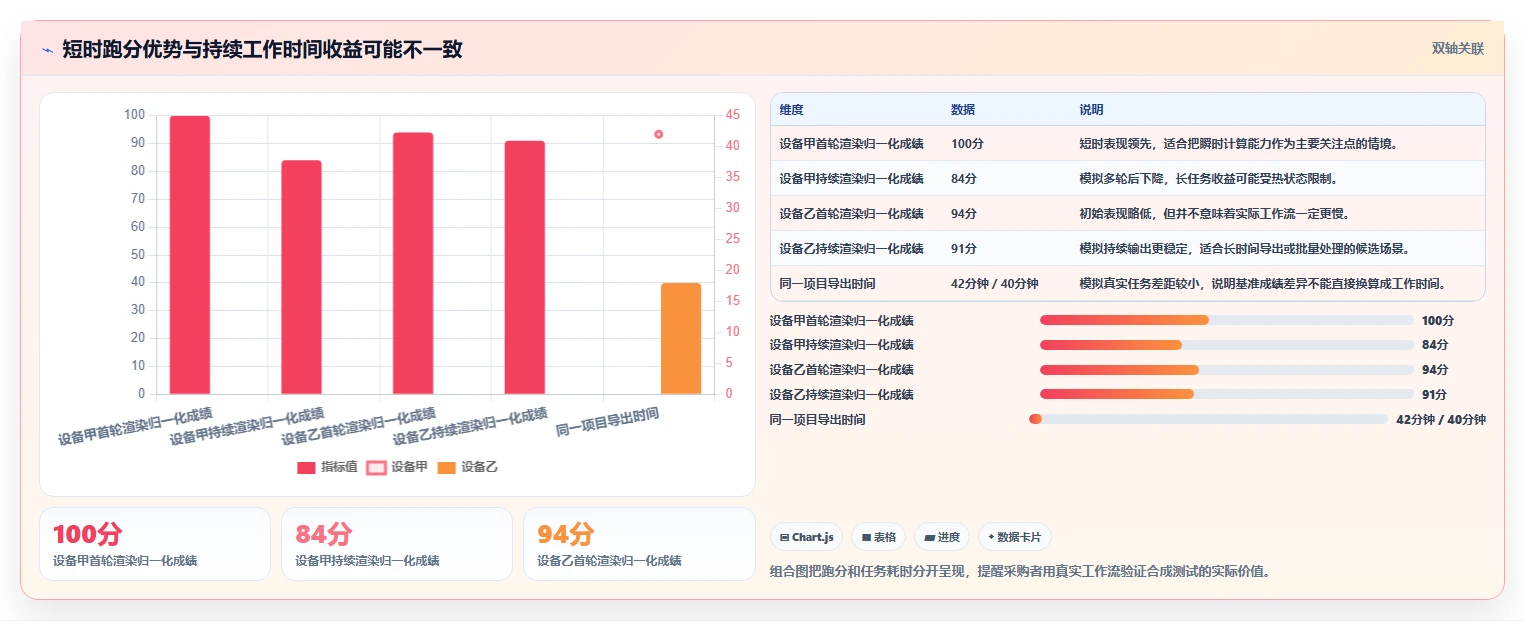1525x621 pixels.
Task: Click the 数据卡片 chip
Action: tap(1014, 537)
